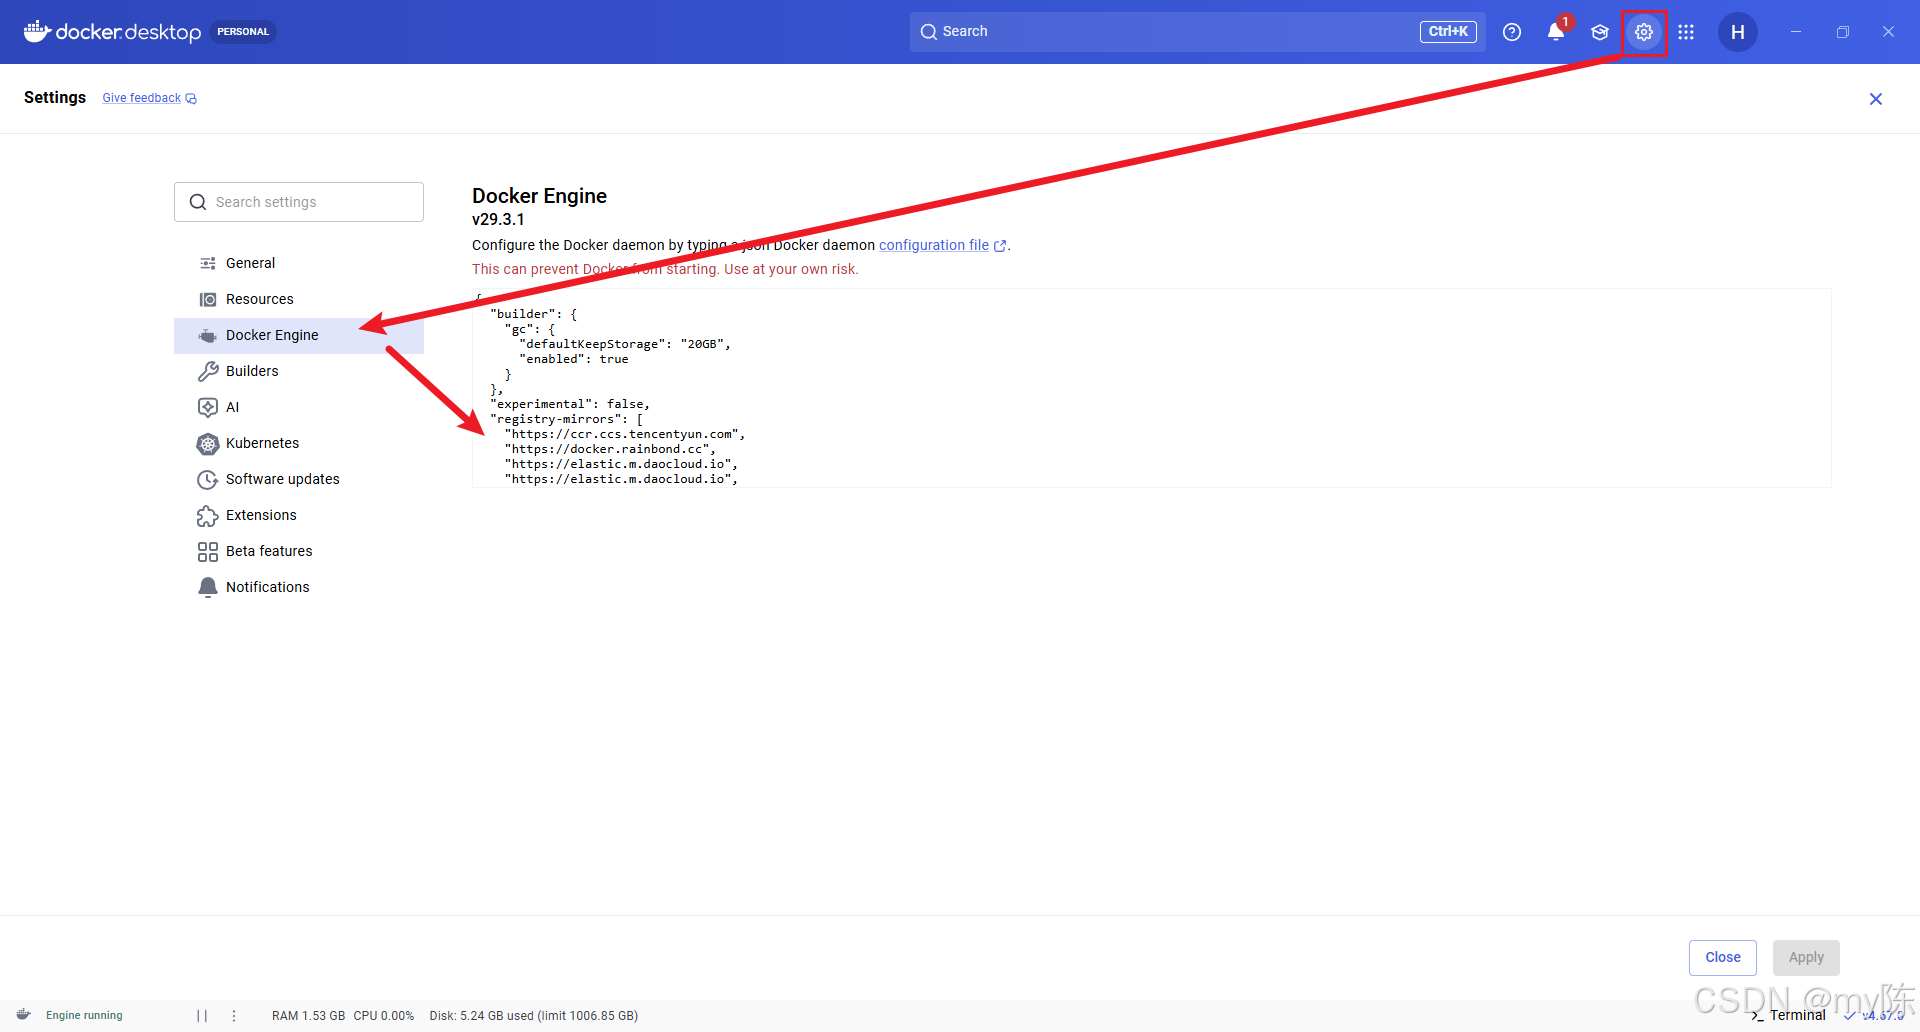Select General settings section
Screen dimensions: 1920x1032
pos(299,263)
